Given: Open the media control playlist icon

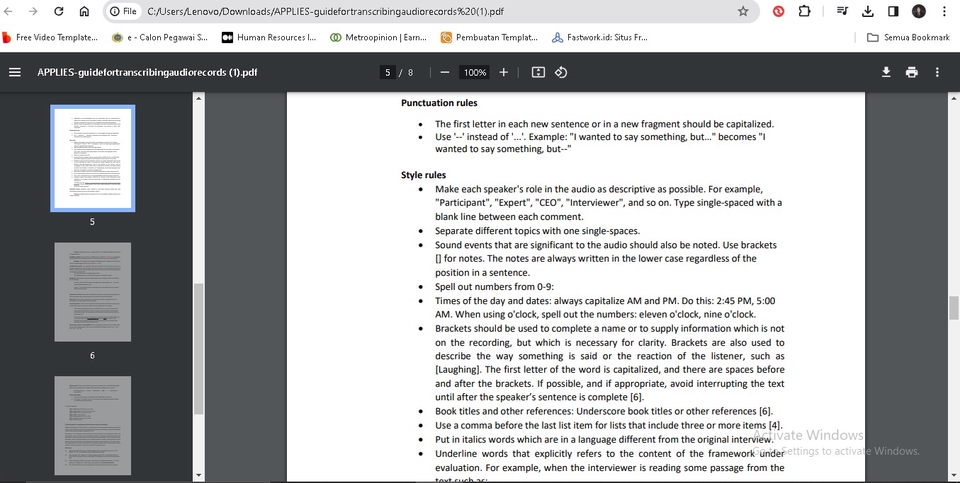Looking at the screenshot, I should [842, 11].
